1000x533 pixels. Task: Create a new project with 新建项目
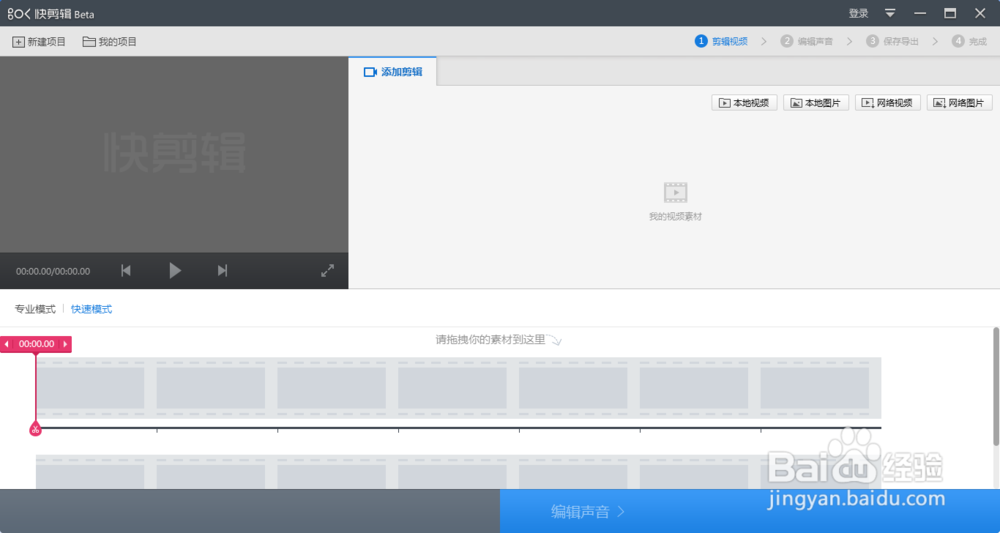pyautogui.click(x=39, y=41)
